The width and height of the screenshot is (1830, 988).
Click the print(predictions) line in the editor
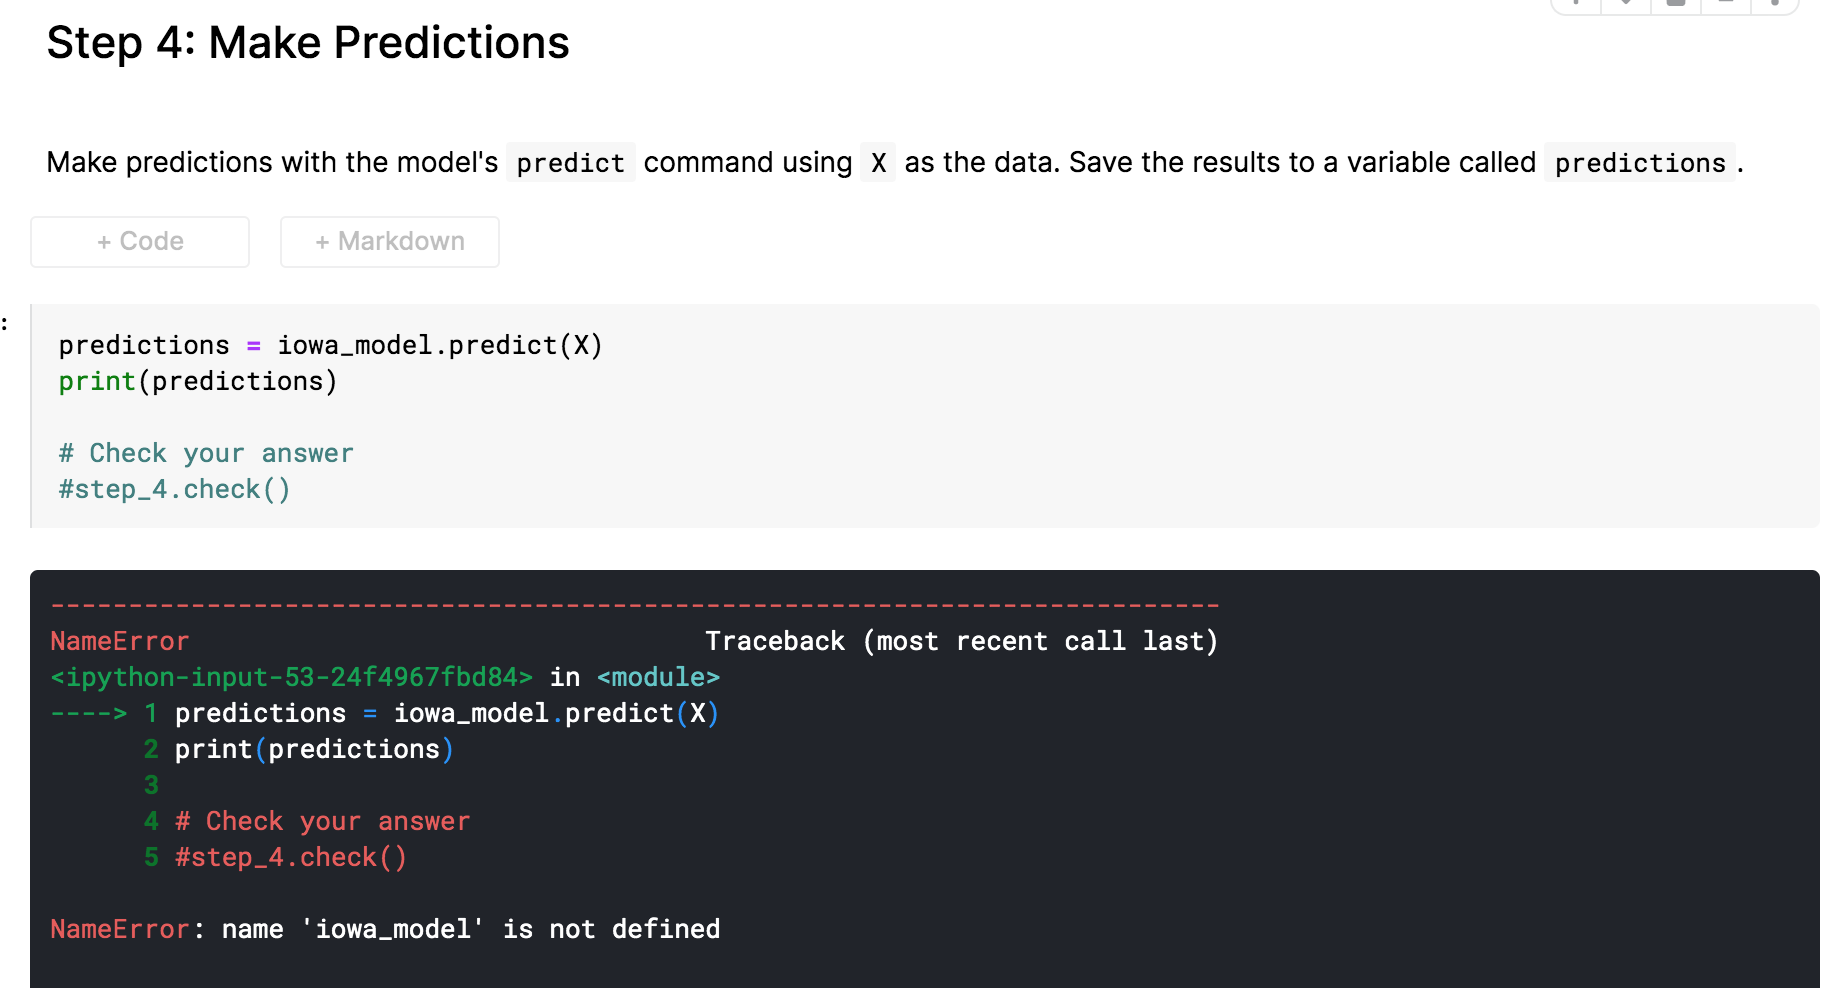pos(198,381)
